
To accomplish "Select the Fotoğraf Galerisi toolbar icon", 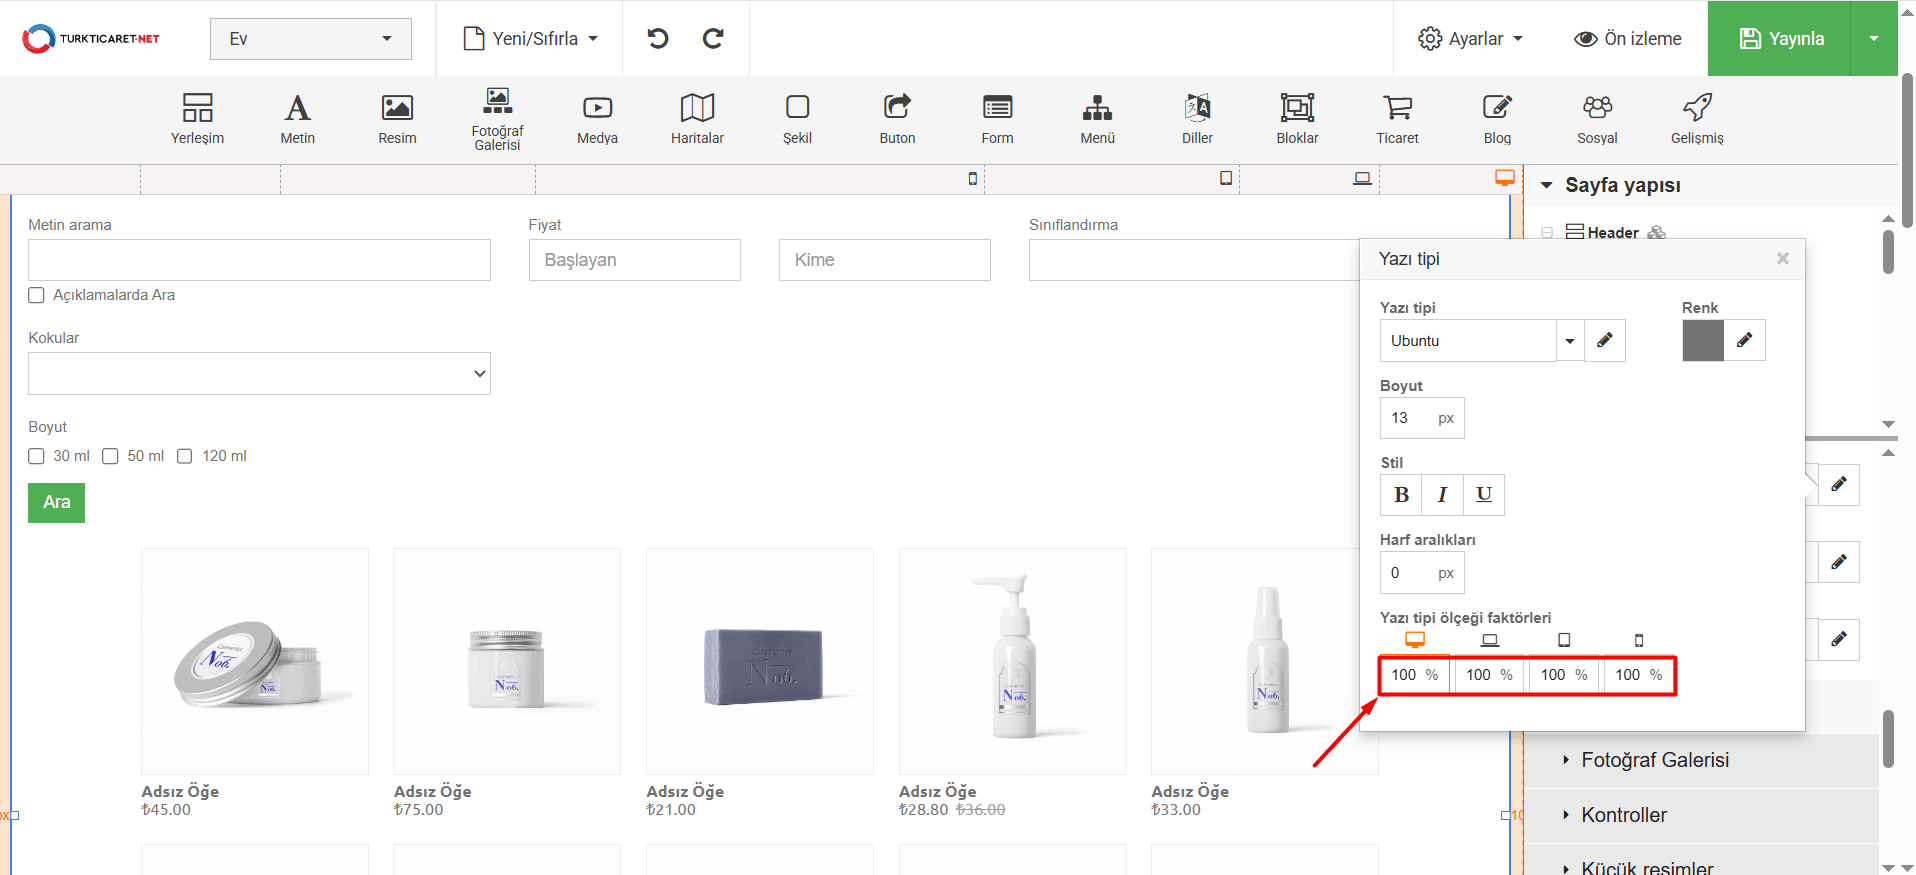I will click(x=497, y=118).
